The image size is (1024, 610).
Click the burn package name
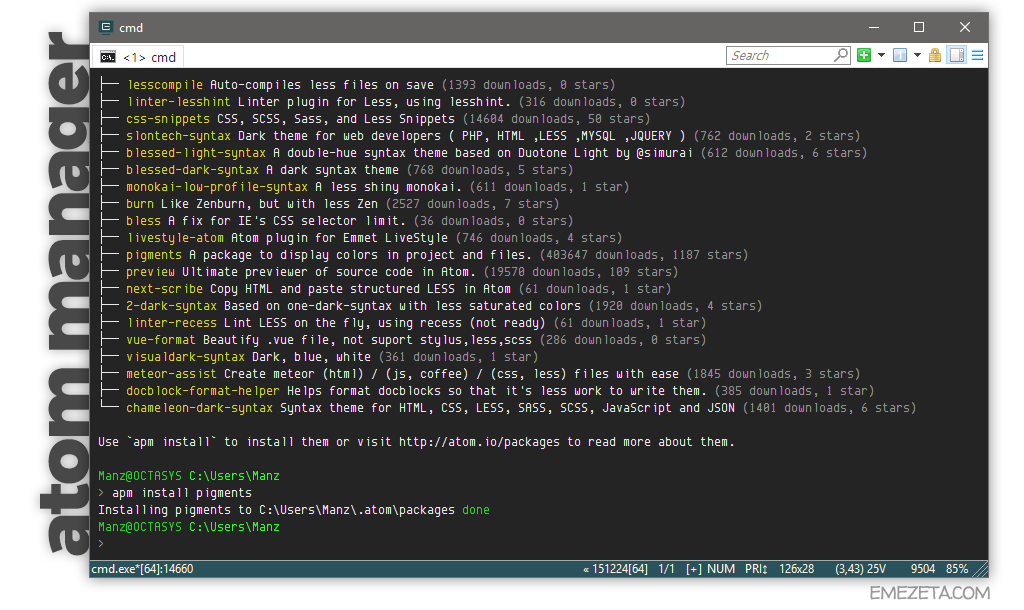140,204
